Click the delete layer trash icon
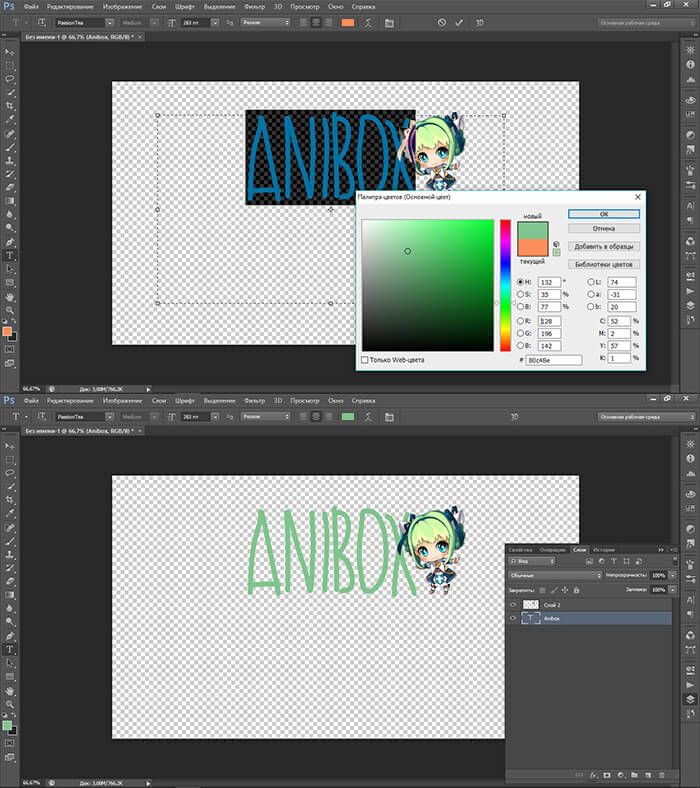This screenshot has height=788, width=700. click(661, 774)
